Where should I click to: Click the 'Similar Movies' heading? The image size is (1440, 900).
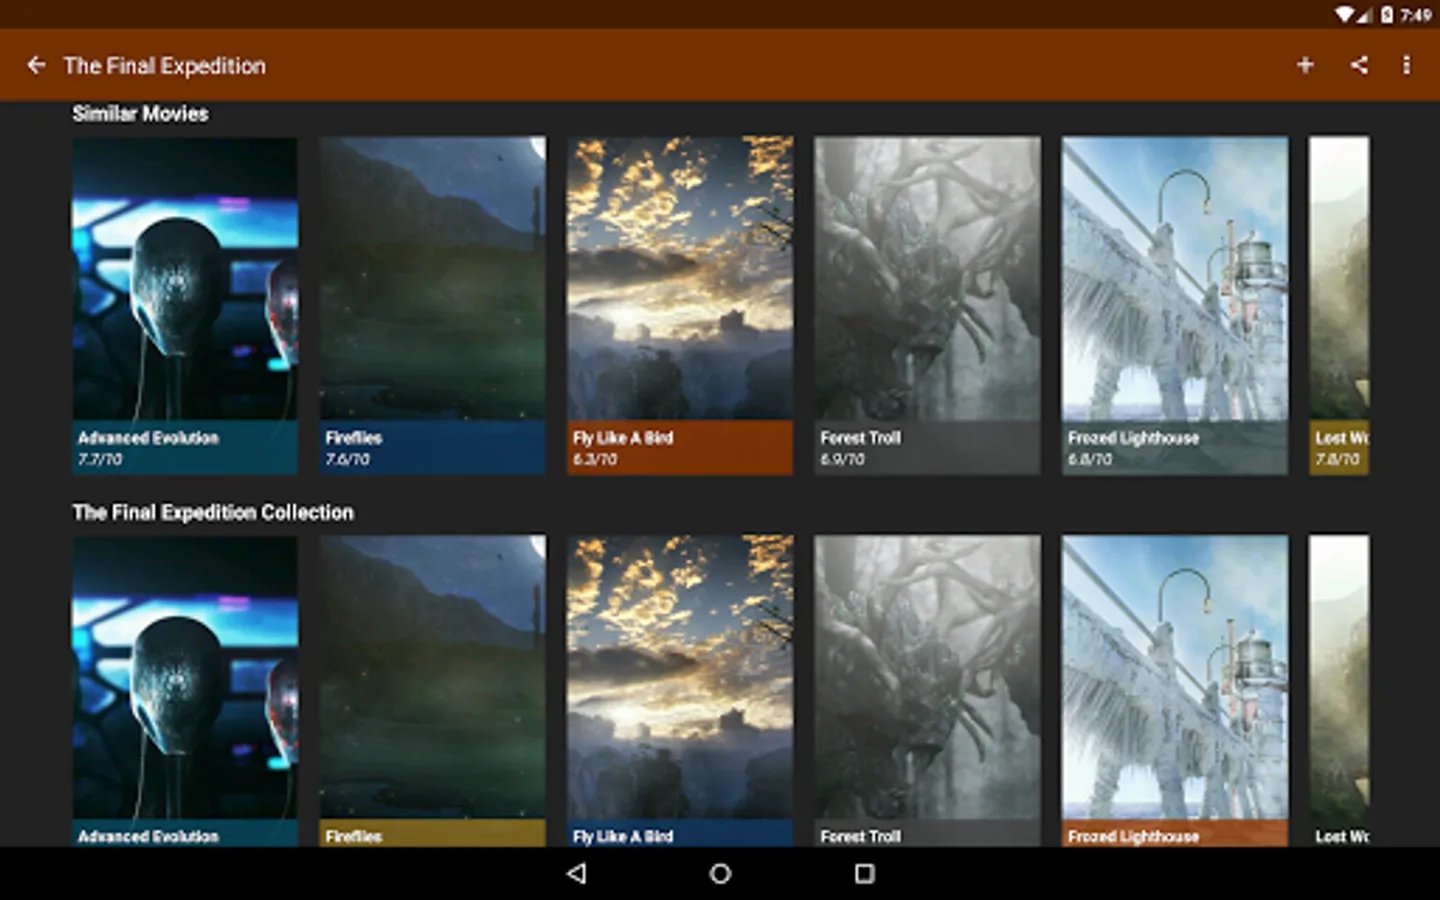tap(140, 114)
